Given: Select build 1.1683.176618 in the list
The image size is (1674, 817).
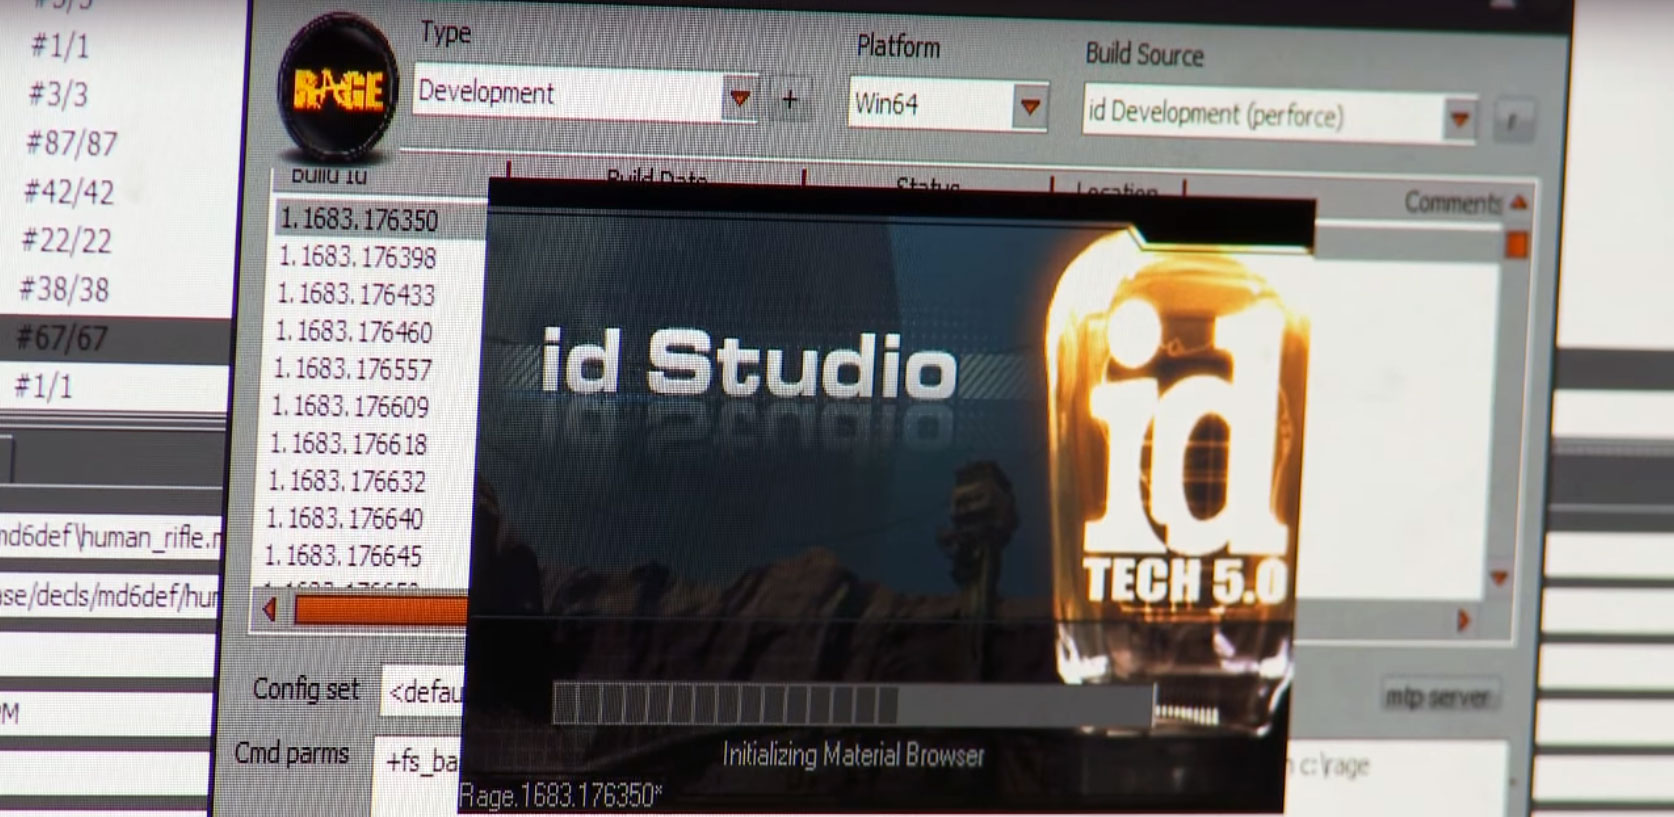Looking at the screenshot, I should point(348,443).
